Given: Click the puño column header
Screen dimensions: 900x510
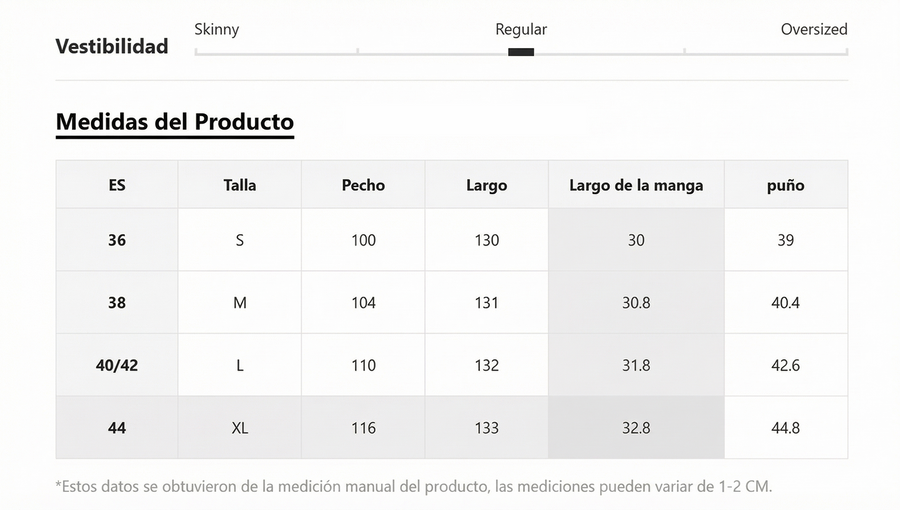Looking at the screenshot, I should tap(785, 185).
